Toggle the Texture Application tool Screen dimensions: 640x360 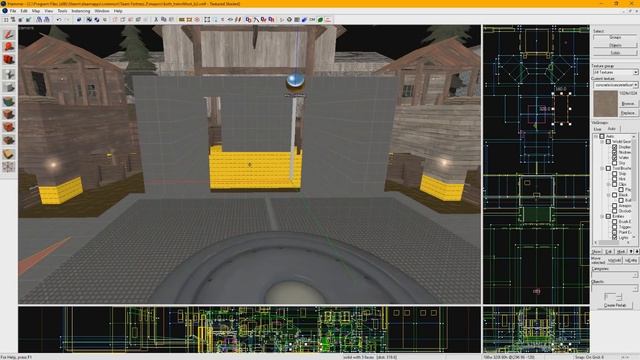tap(9, 101)
